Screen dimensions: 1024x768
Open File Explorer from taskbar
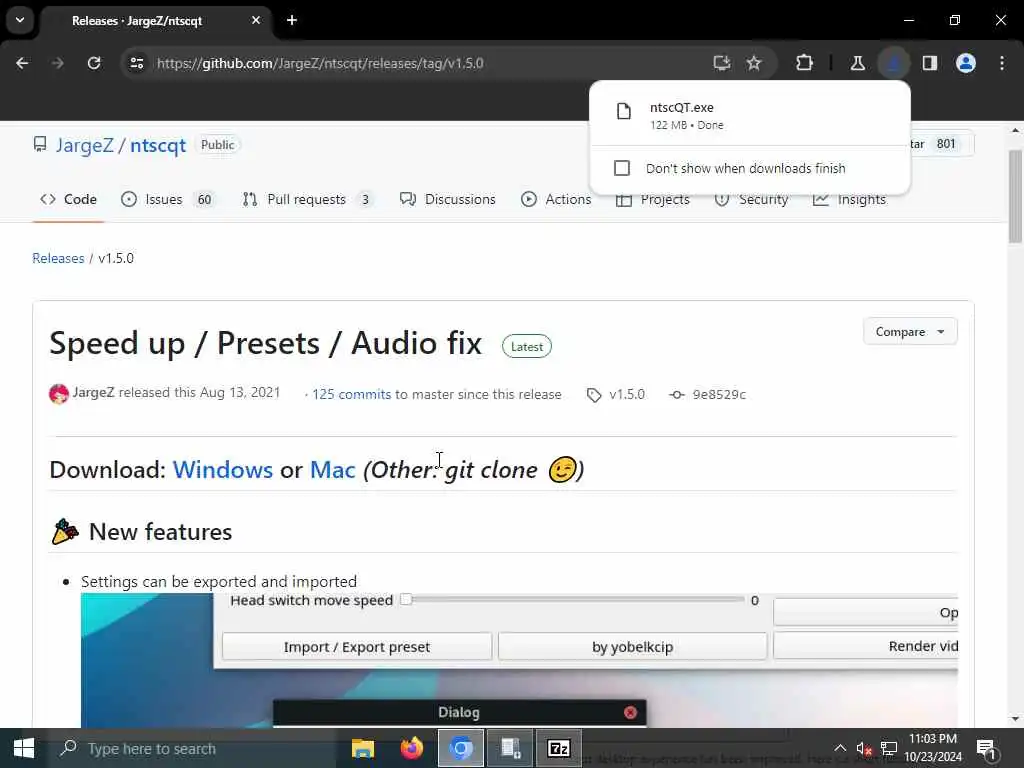point(363,748)
